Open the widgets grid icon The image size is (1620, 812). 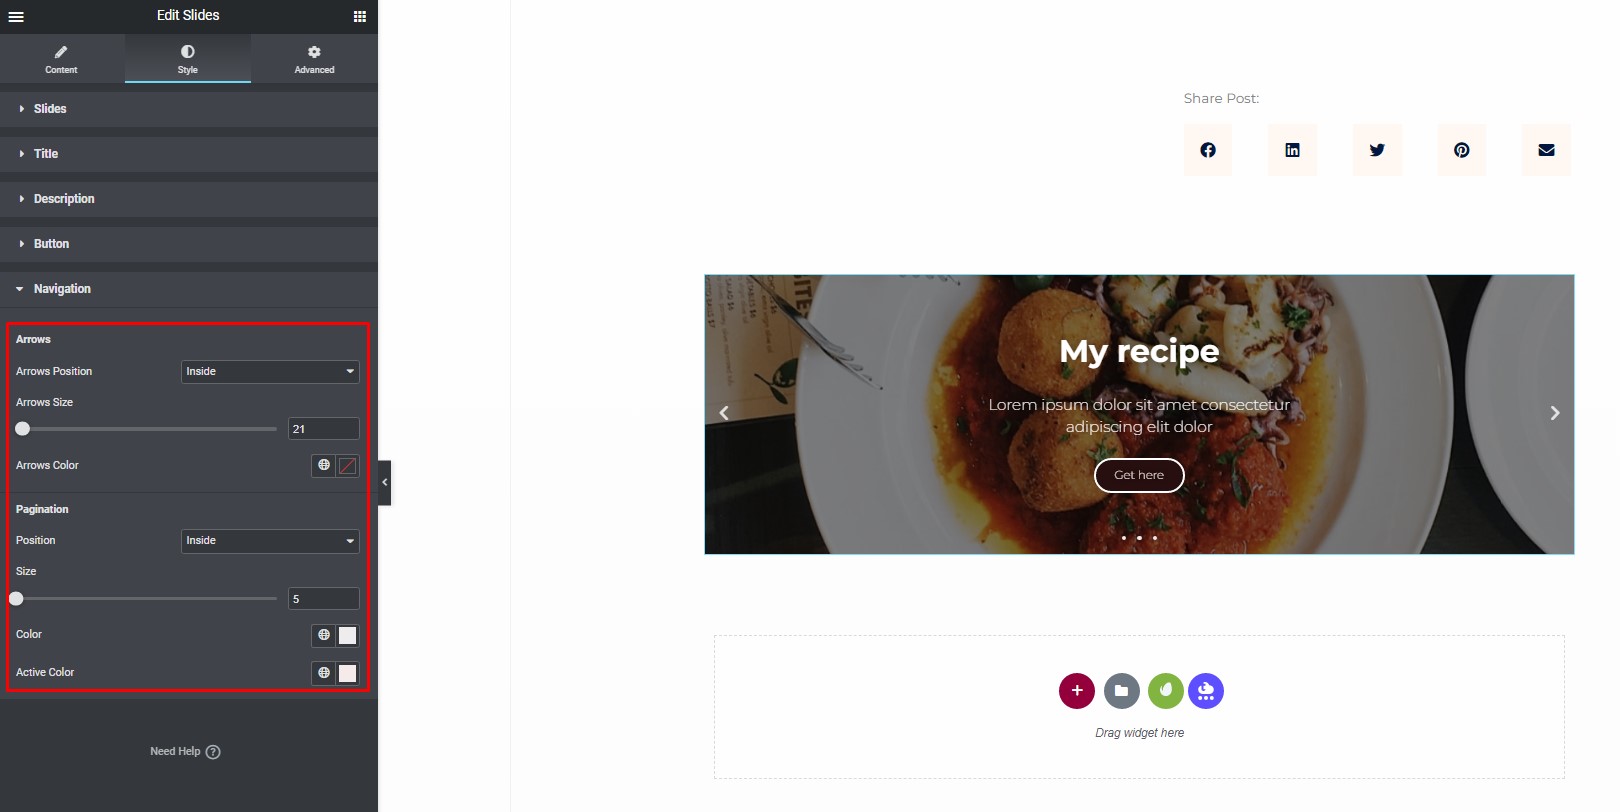(x=360, y=16)
